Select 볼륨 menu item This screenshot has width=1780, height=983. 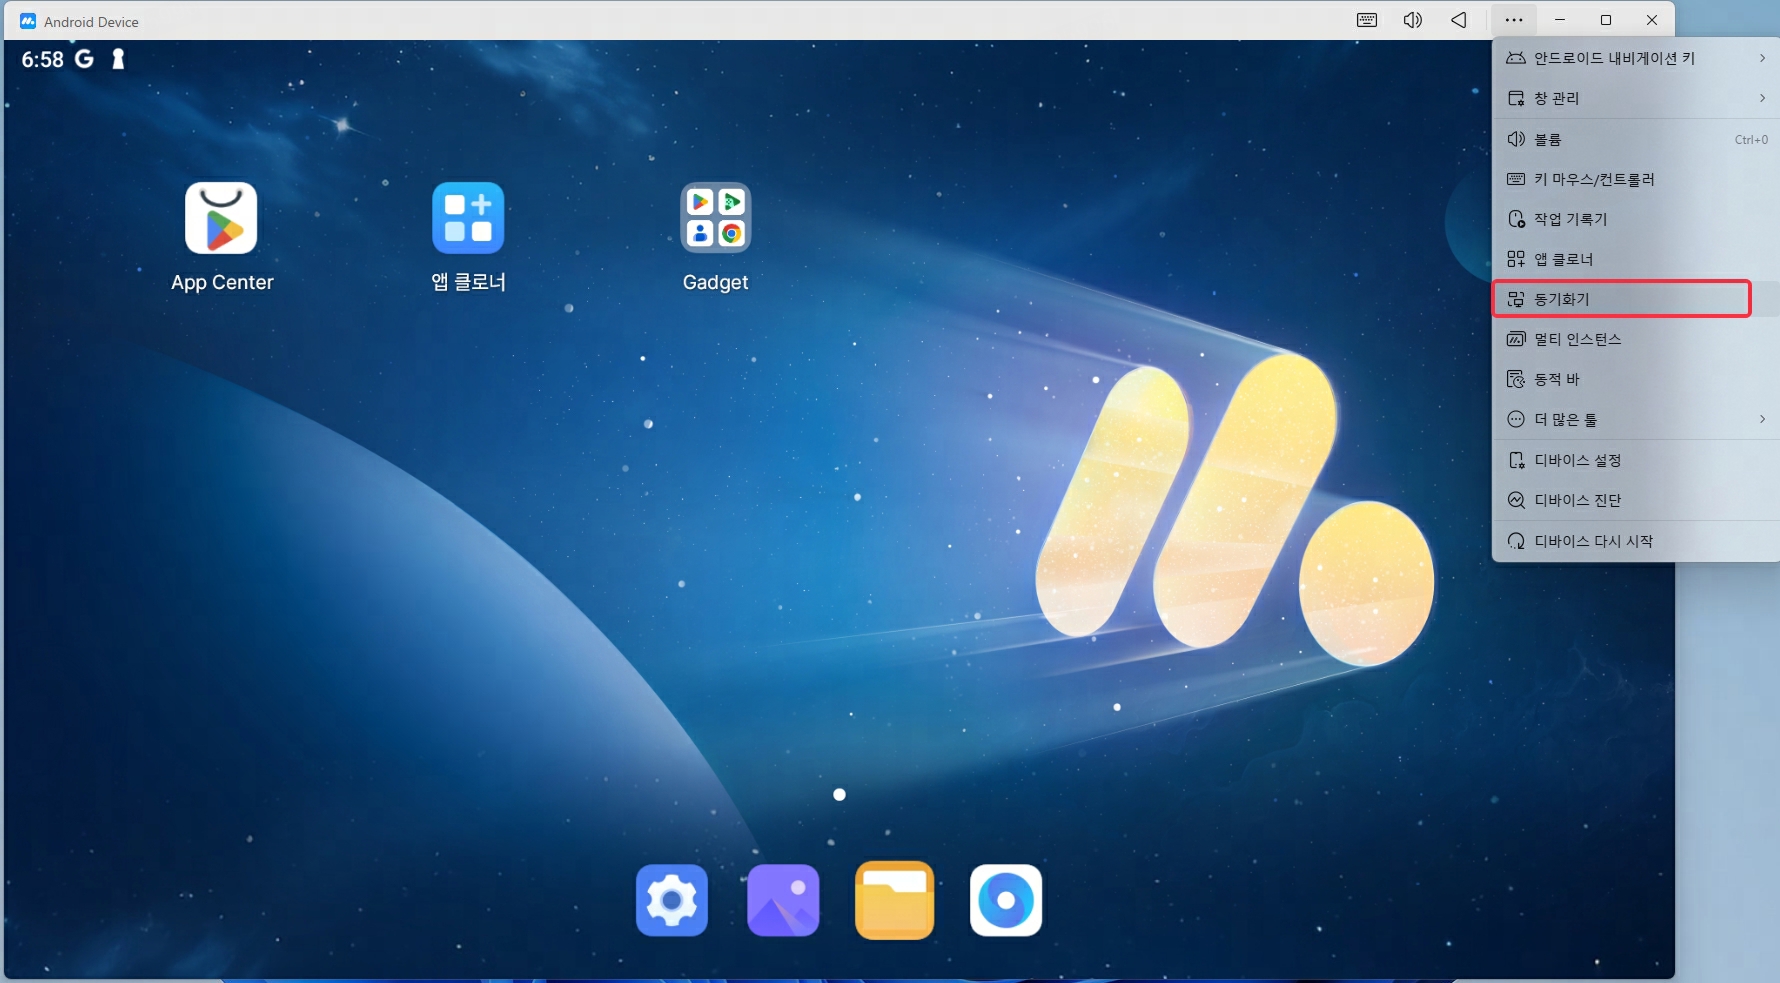coord(1636,139)
